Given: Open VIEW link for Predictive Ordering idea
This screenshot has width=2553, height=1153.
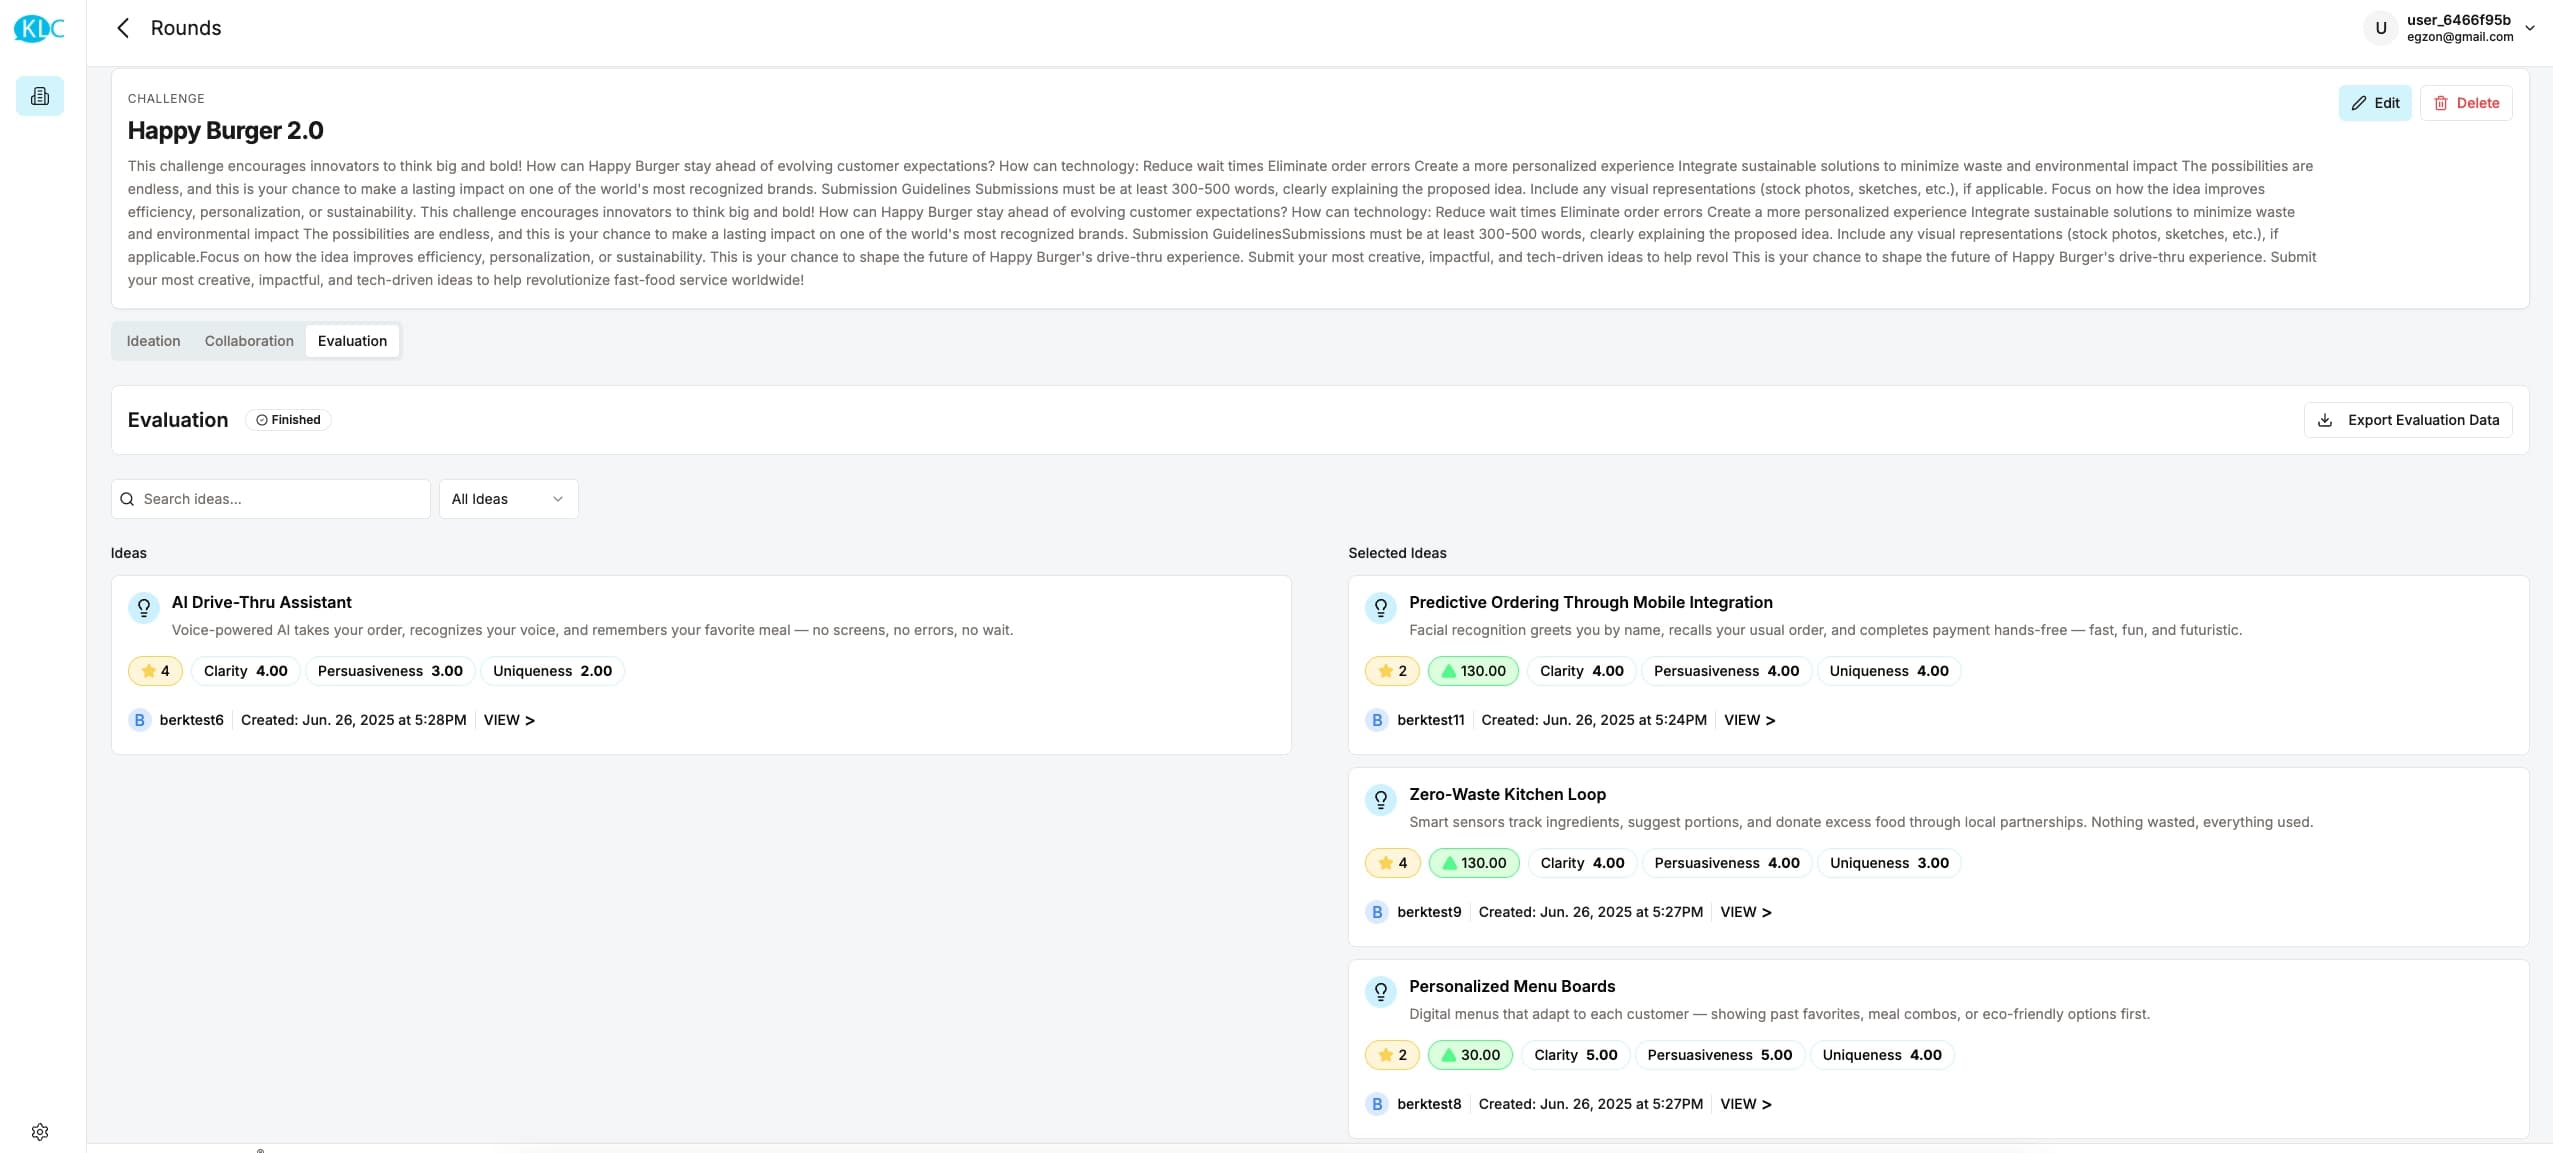Looking at the screenshot, I should click(x=1749, y=720).
